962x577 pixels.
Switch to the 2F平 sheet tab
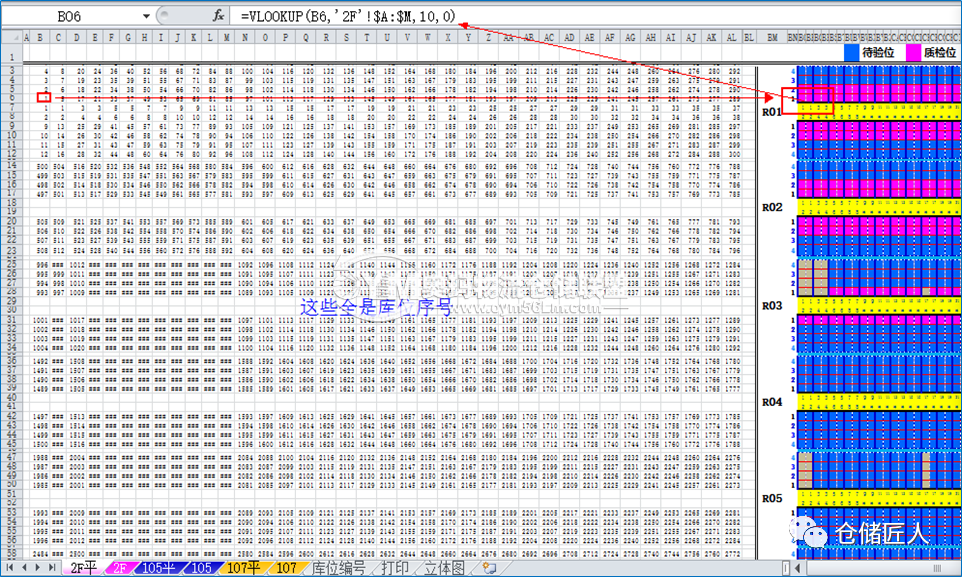coord(83,568)
